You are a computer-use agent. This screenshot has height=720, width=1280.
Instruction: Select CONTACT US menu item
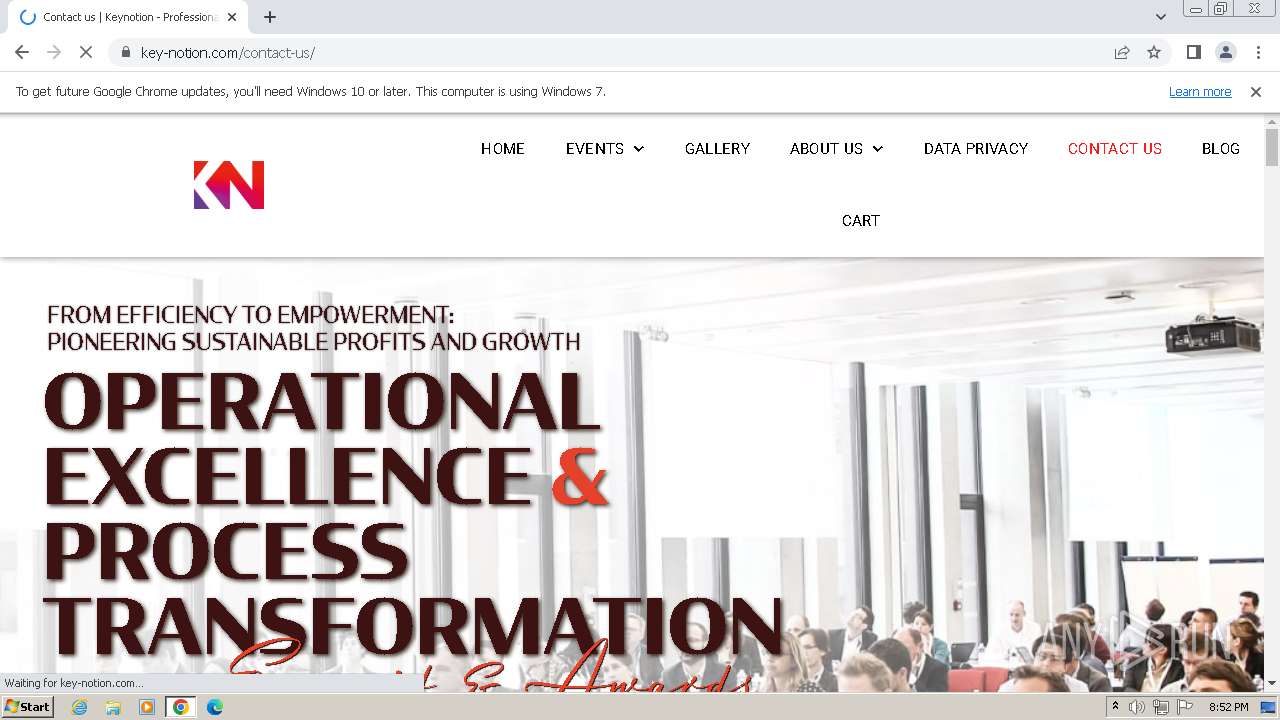1115,148
